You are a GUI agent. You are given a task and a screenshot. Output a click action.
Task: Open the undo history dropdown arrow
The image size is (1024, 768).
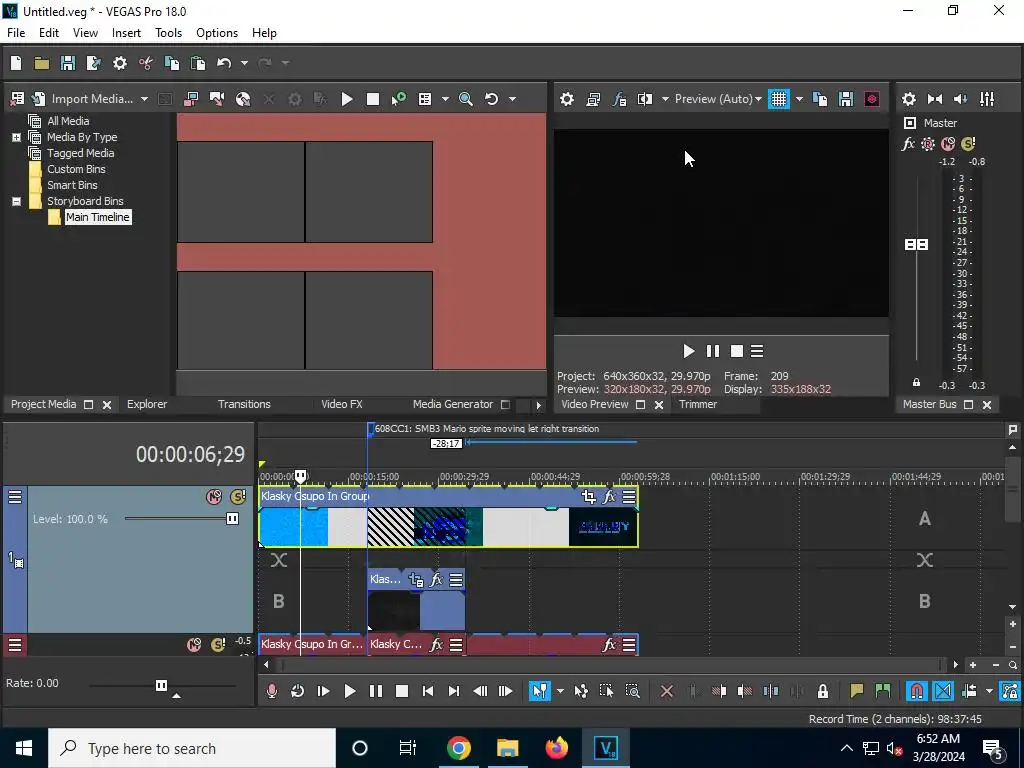tap(244, 63)
